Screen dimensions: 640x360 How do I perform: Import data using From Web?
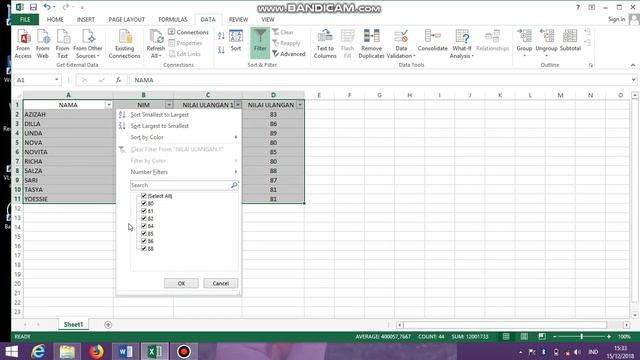(42, 44)
